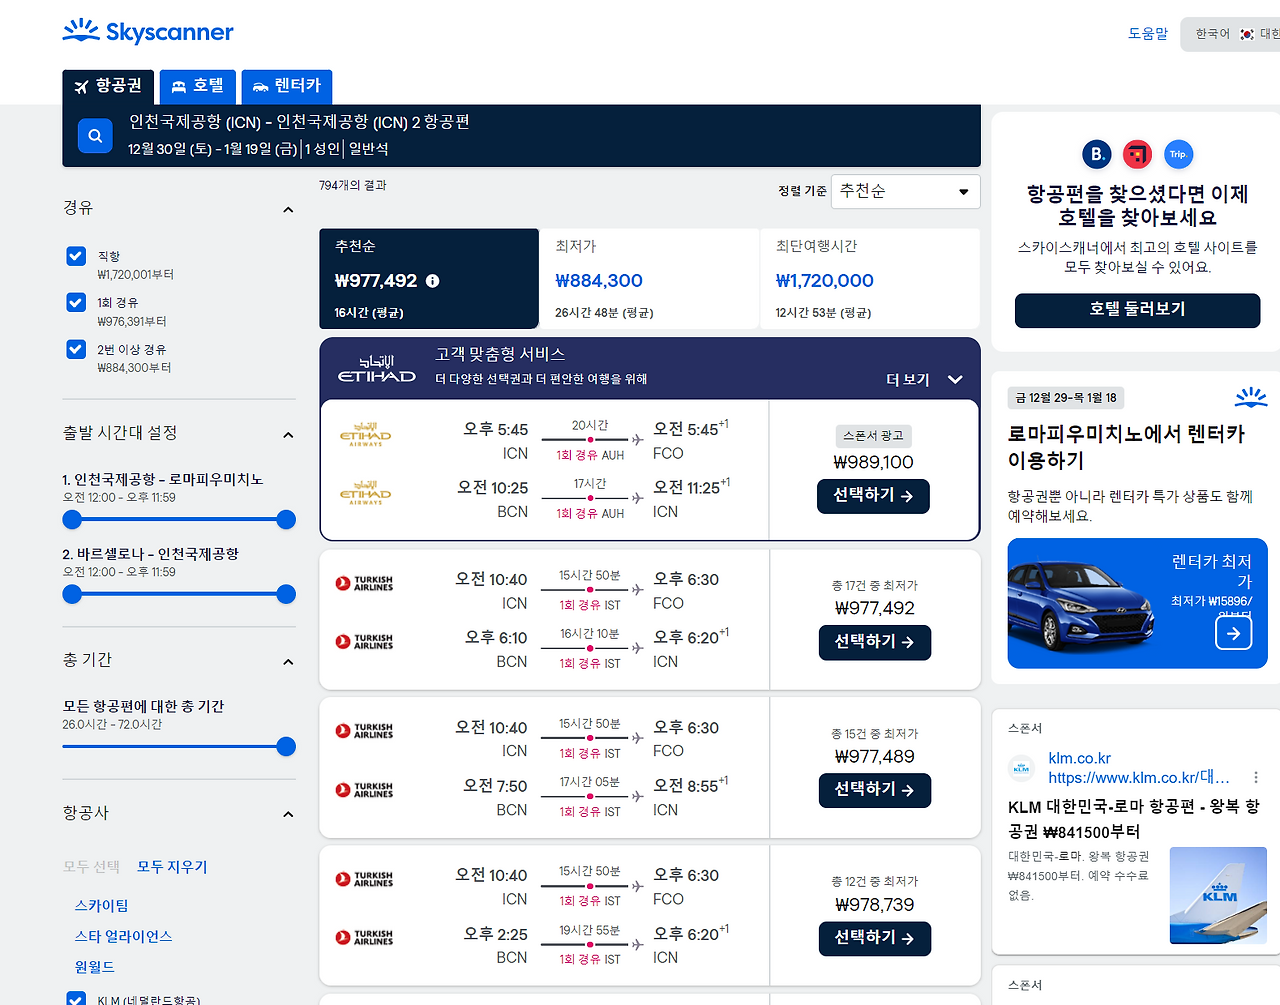The width and height of the screenshot is (1280, 1005).
Task: Uncheck the 2번 이상 경유 checkbox
Action: (76, 349)
